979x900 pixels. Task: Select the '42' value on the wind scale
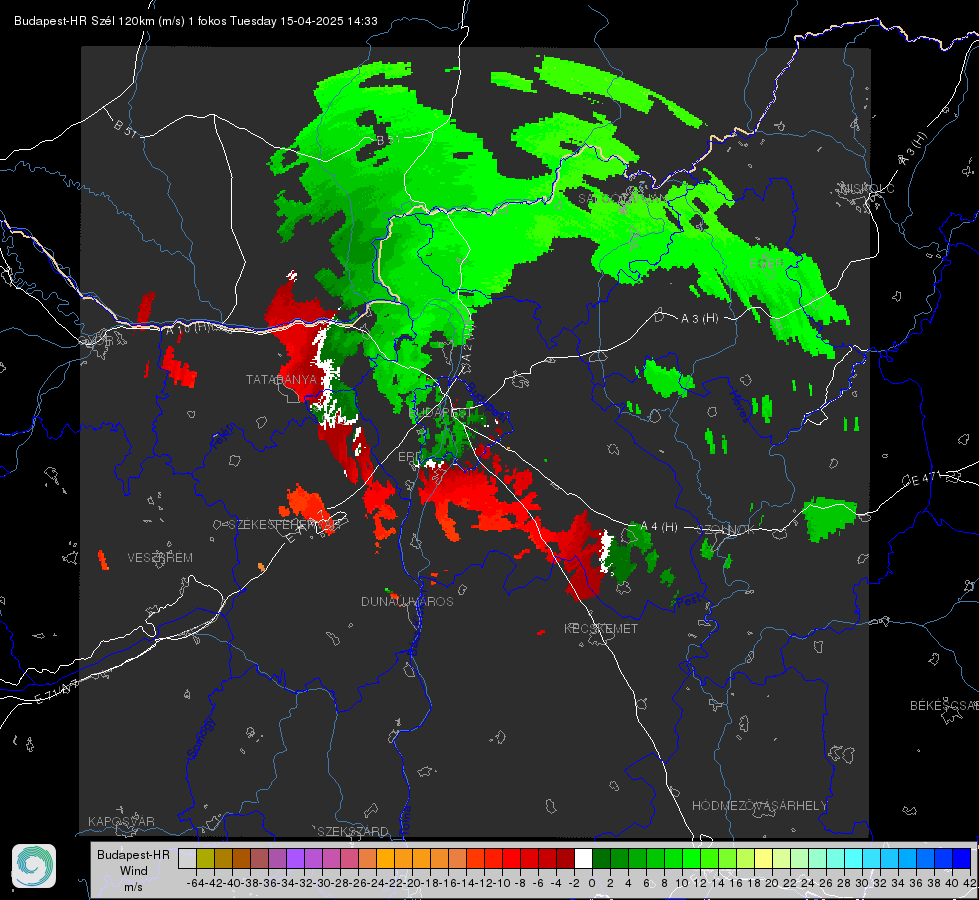coord(969,883)
